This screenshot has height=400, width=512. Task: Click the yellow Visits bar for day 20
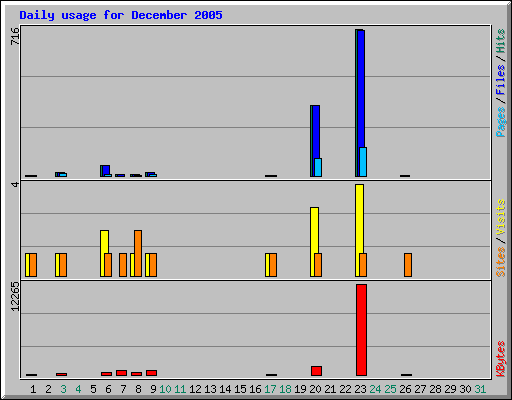[314, 230]
